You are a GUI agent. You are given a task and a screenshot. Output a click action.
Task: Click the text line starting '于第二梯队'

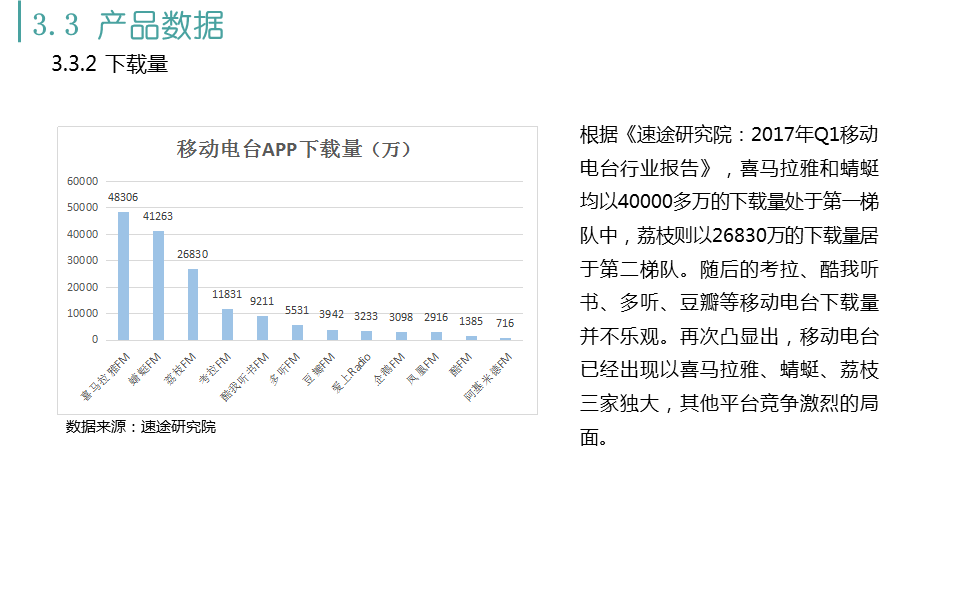pos(729,269)
